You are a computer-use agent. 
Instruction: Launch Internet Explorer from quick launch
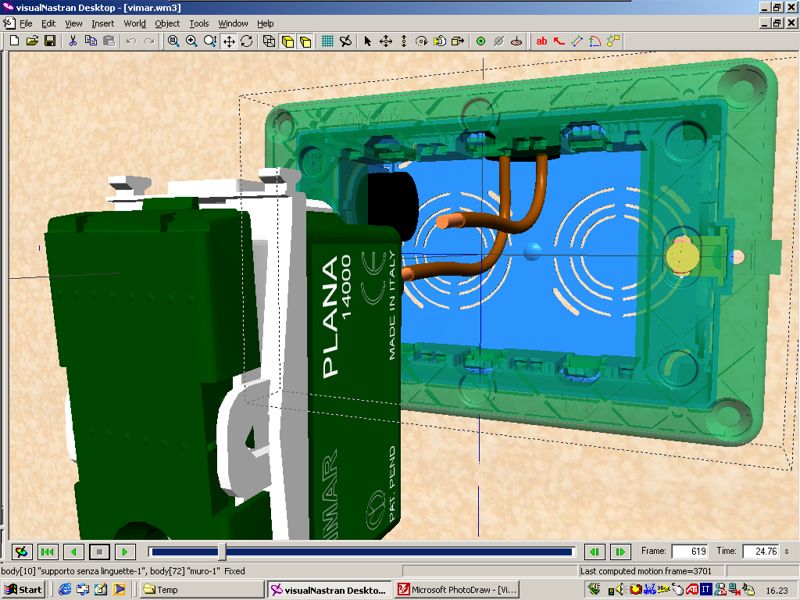coord(65,590)
